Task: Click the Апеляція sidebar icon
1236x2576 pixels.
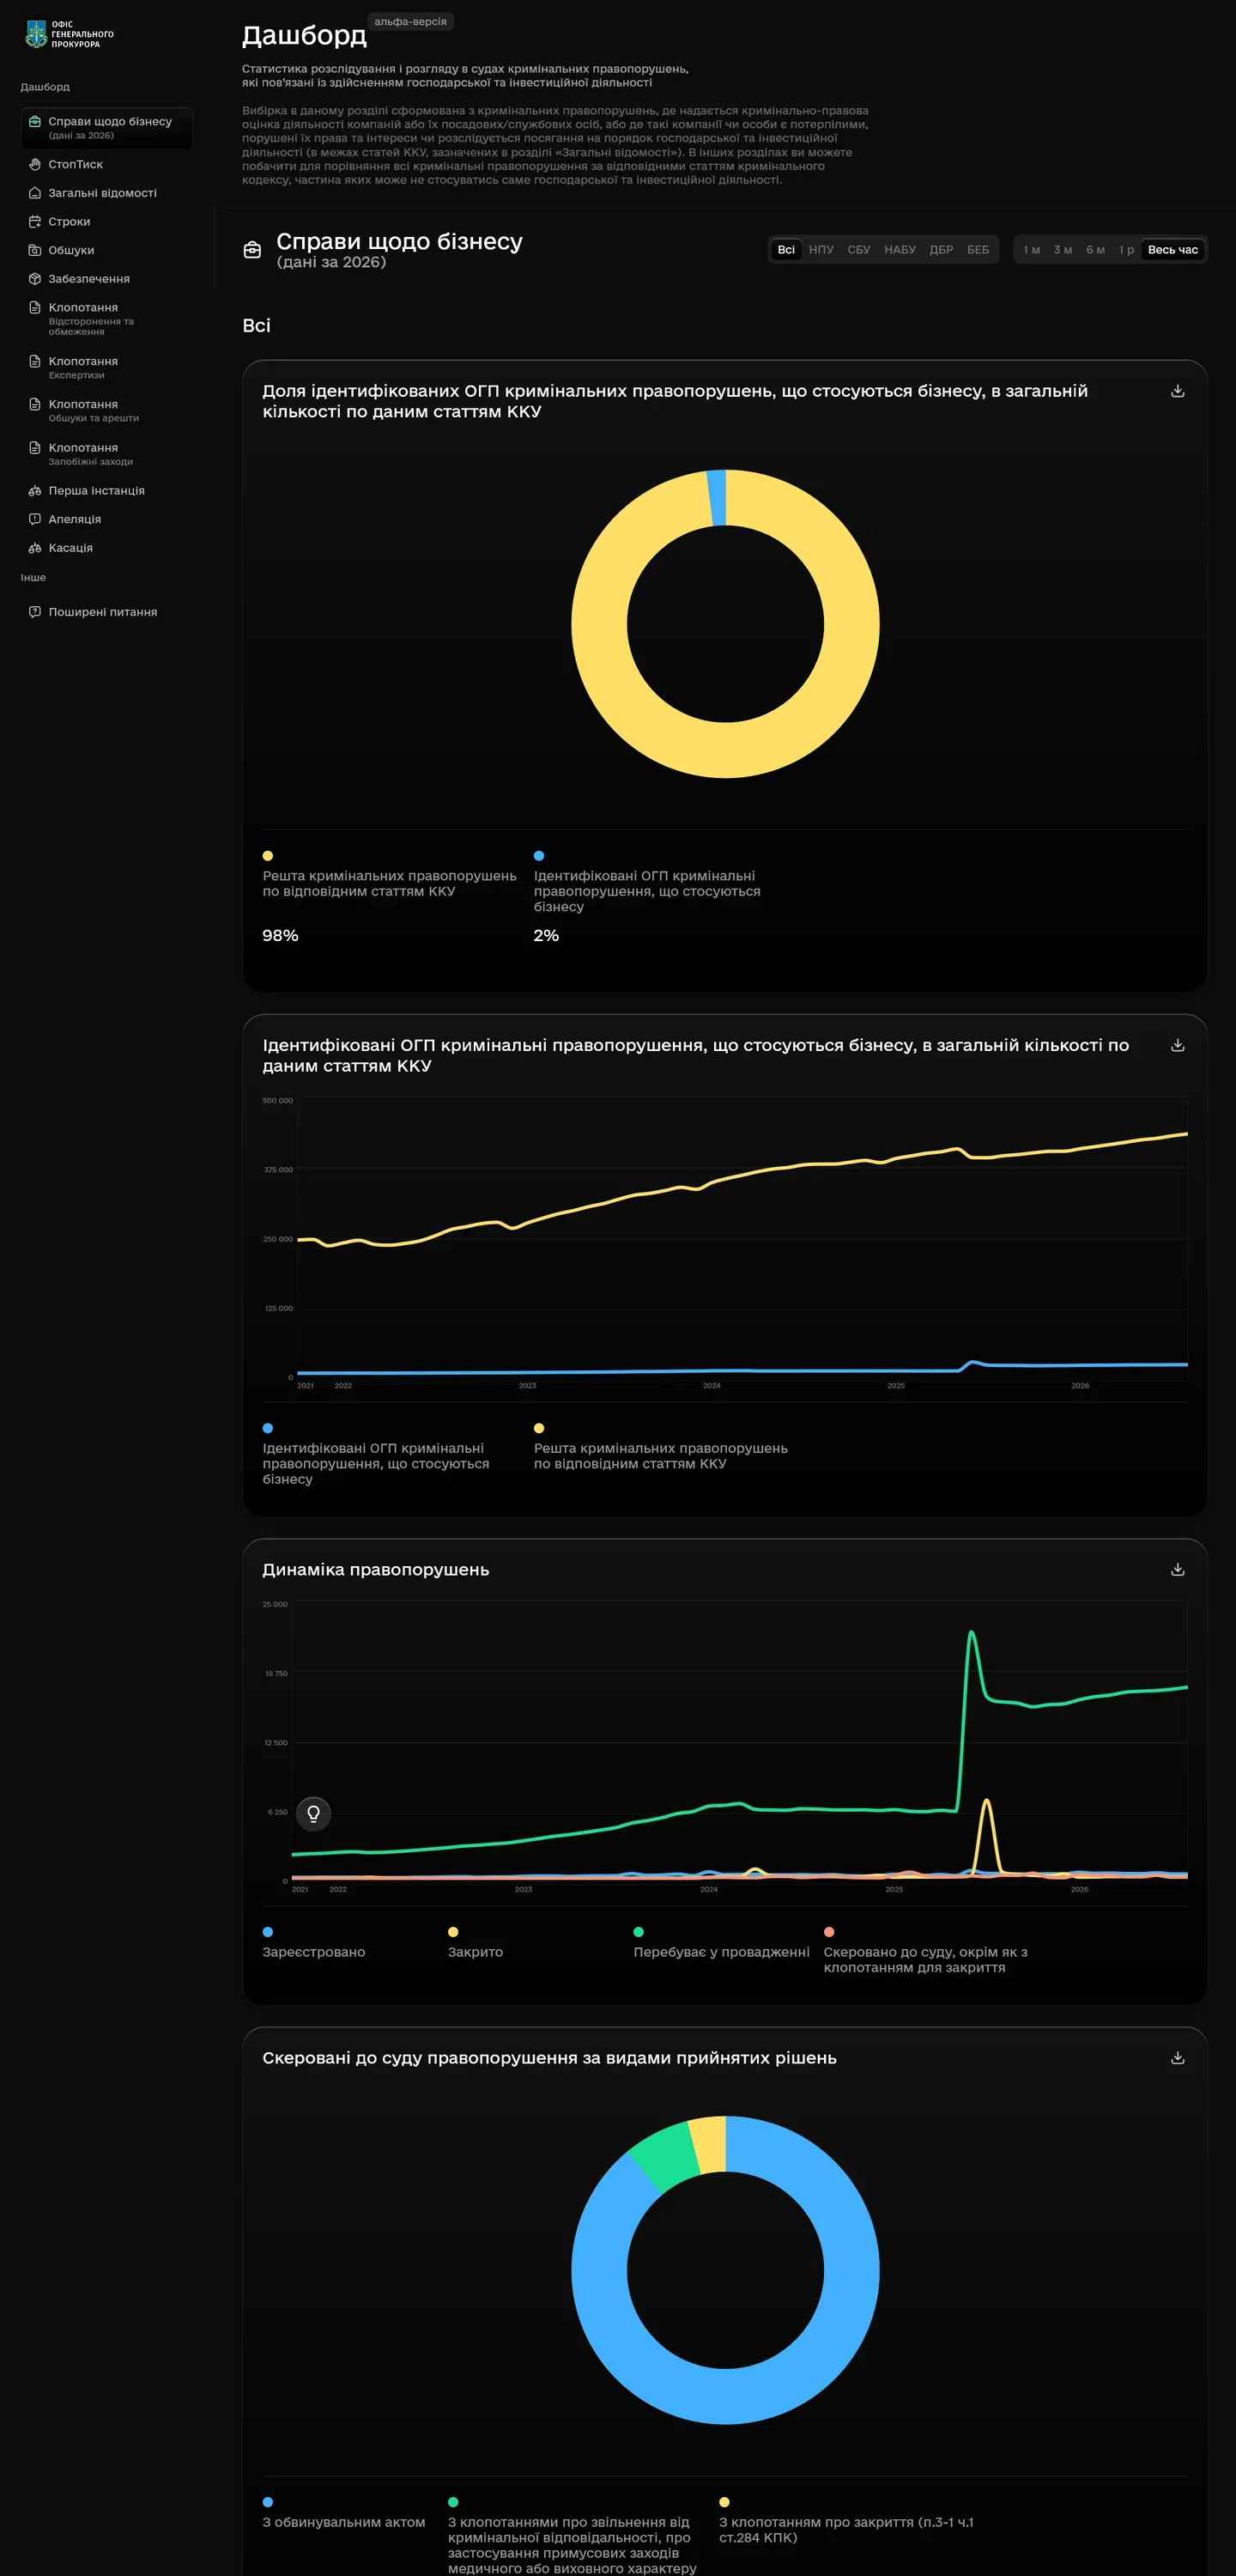Action: point(35,519)
